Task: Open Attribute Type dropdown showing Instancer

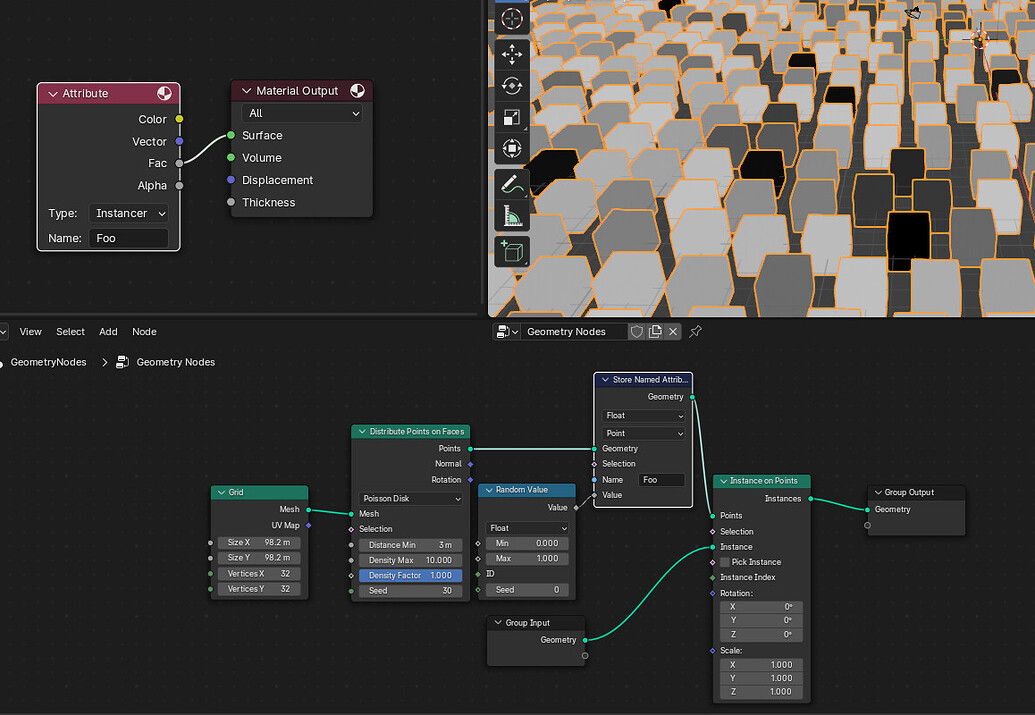Action: [x=129, y=213]
